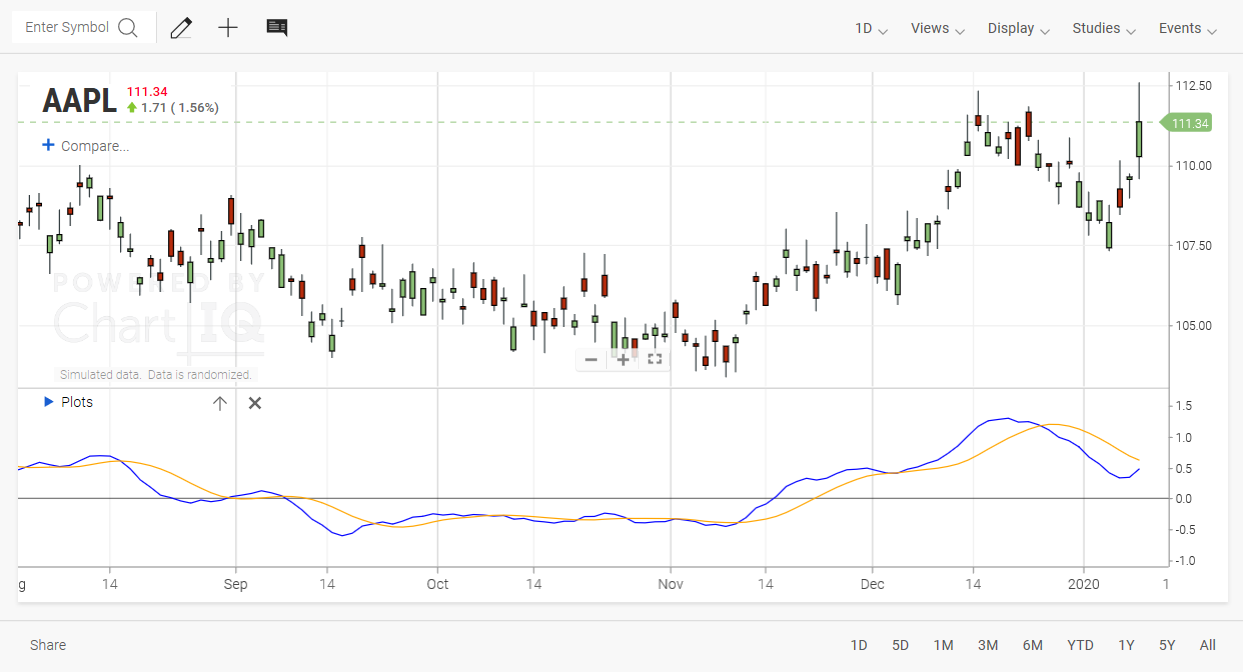
Task: Click the 107.50 price axis label
Action: pos(1194,246)
